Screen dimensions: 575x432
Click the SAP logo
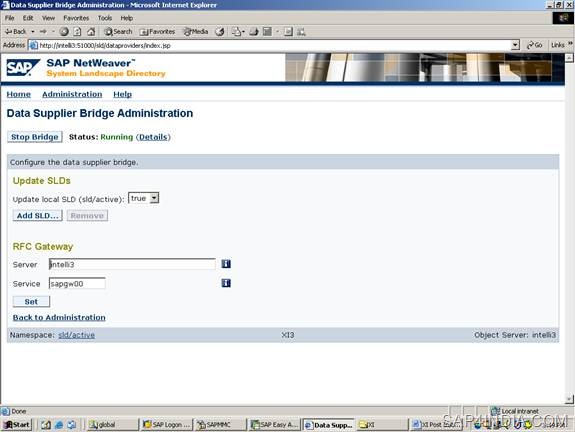pyautogui.click(x=23, y=67)
